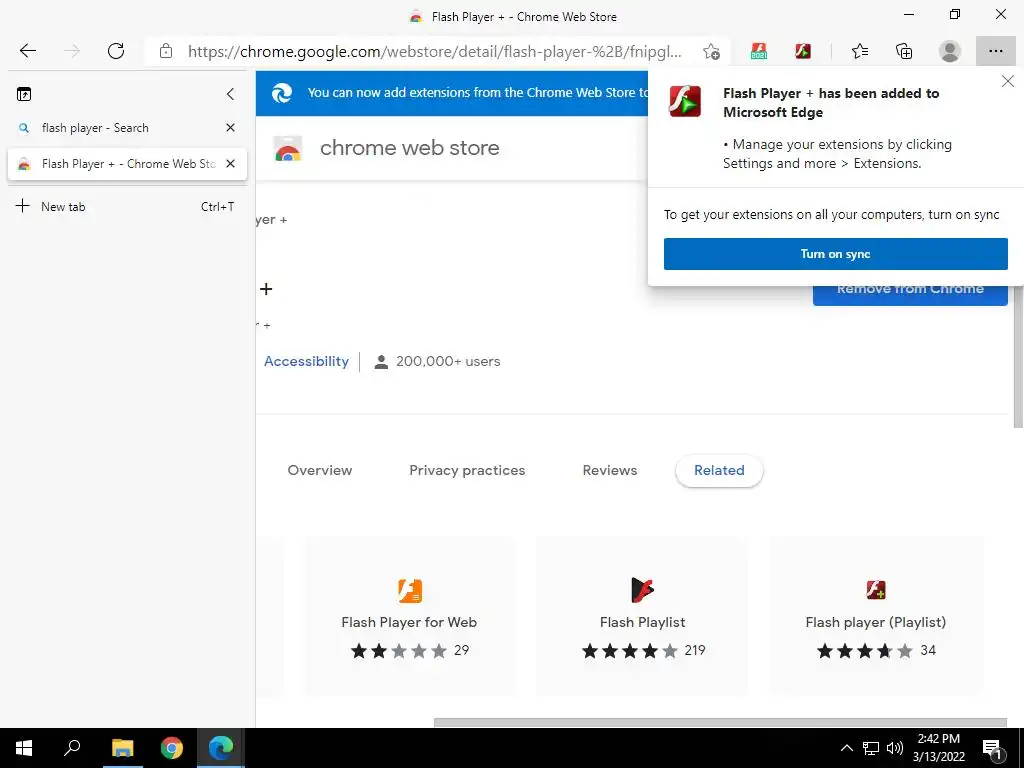
Task: Open network status tray icon
Action: pyautogui.click(x=871, y=748)
